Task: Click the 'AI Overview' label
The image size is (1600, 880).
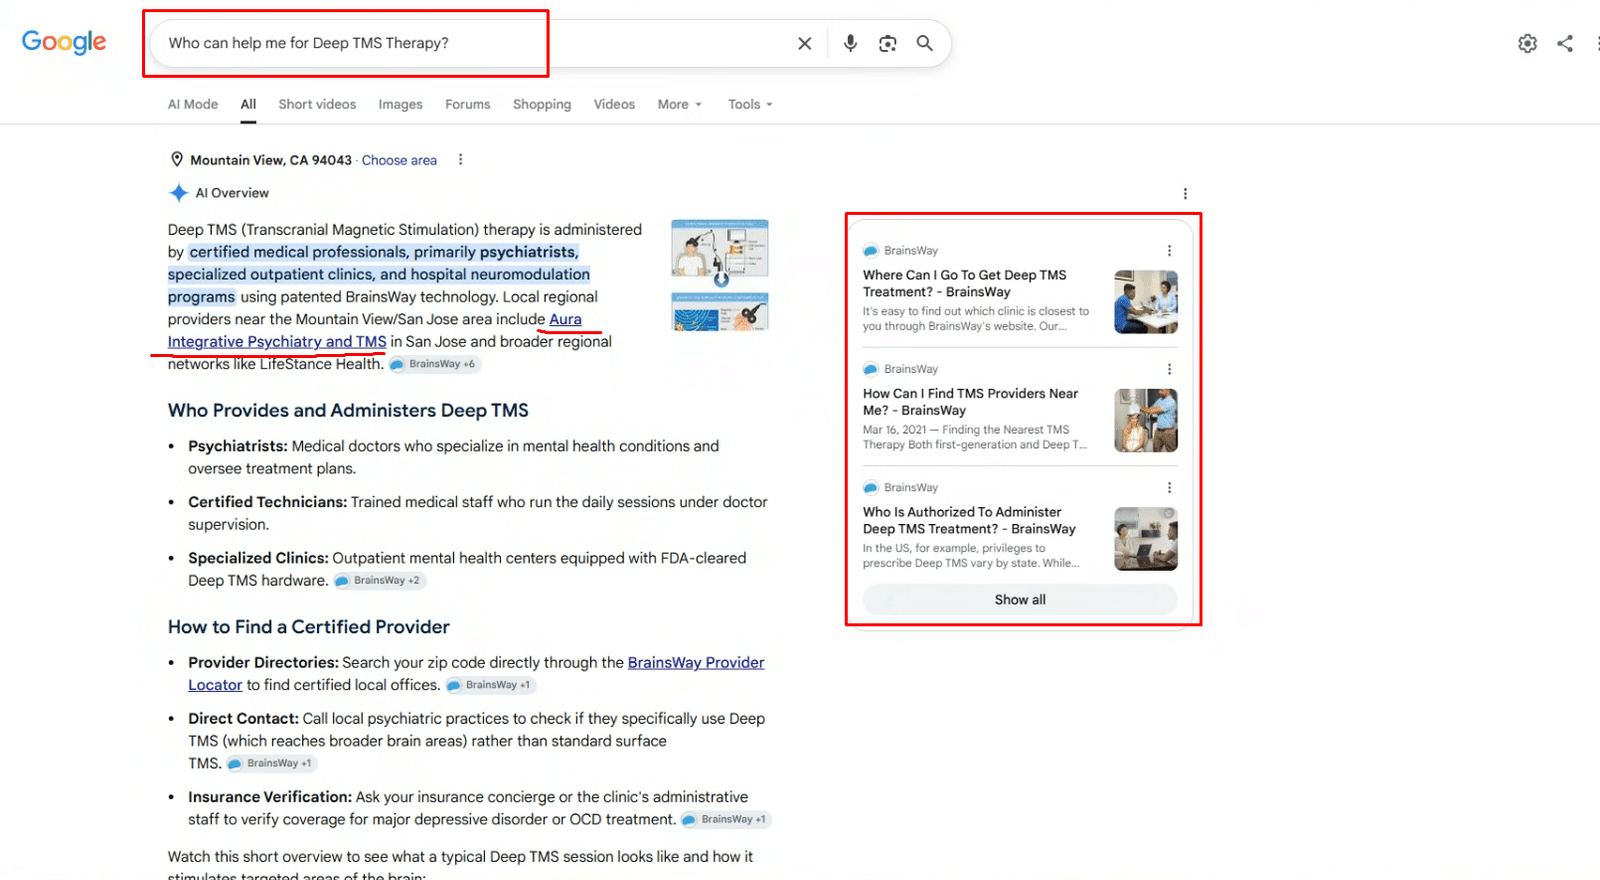Action: point(232,193)
